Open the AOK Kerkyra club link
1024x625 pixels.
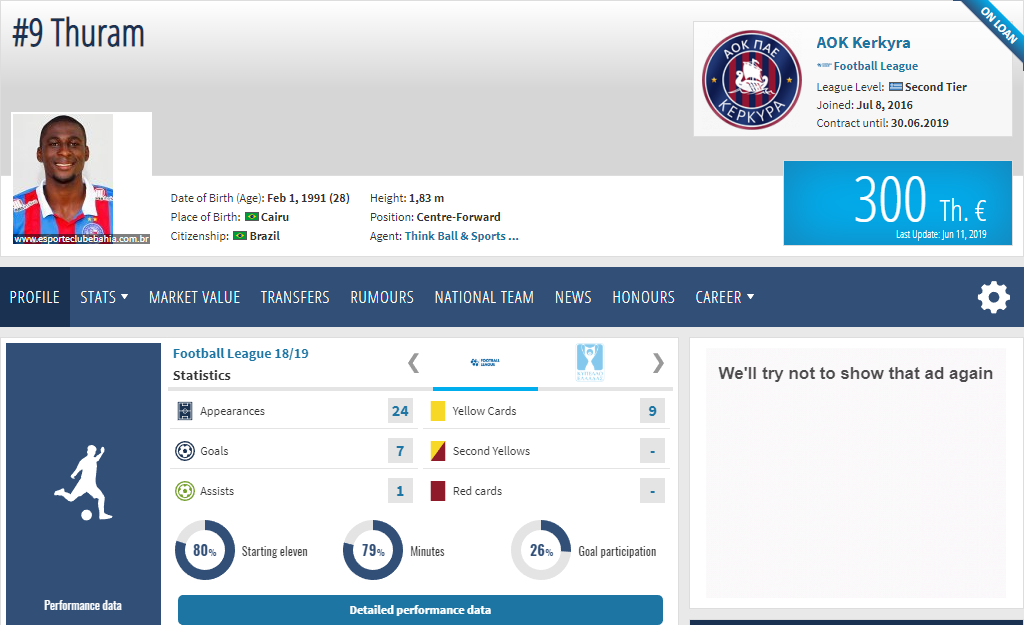coord(863,42)
